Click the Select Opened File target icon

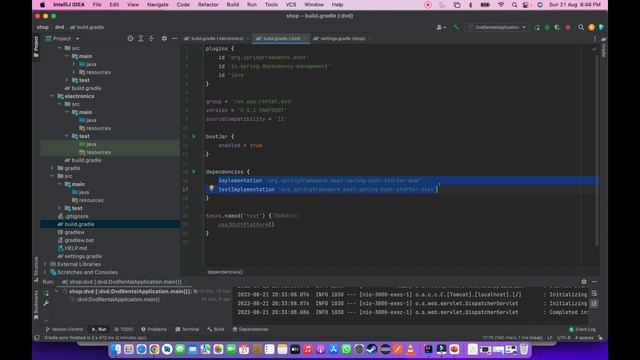click(130, 38)
